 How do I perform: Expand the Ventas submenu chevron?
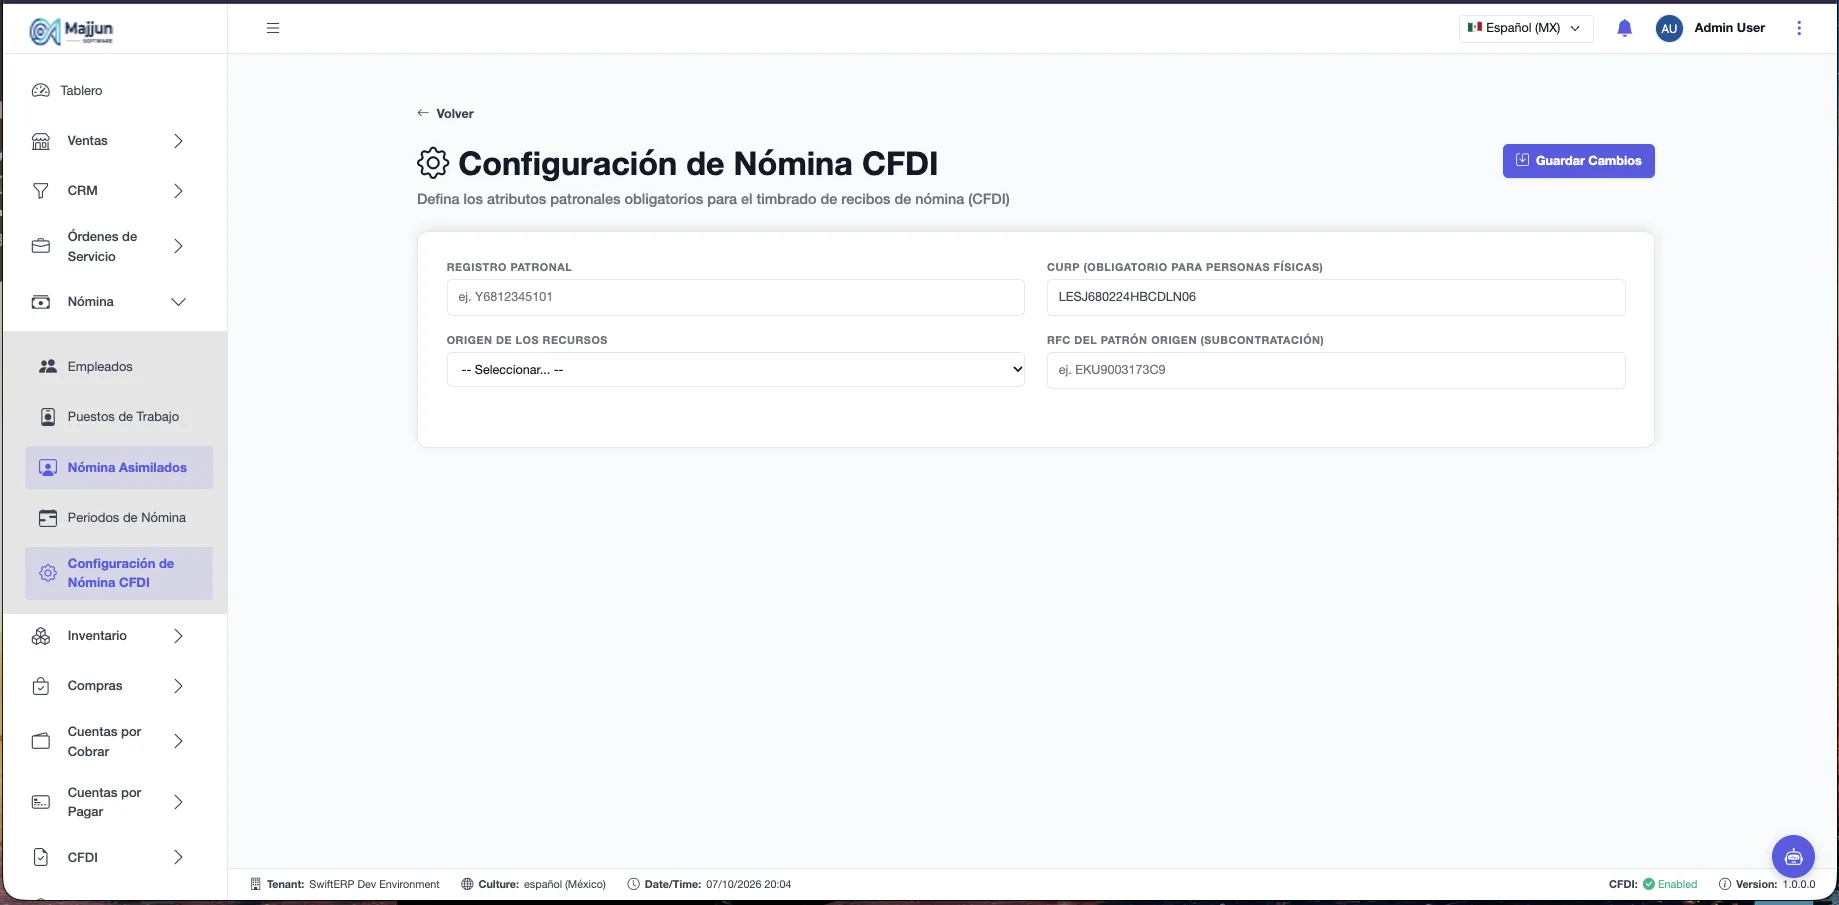point(178,141)
